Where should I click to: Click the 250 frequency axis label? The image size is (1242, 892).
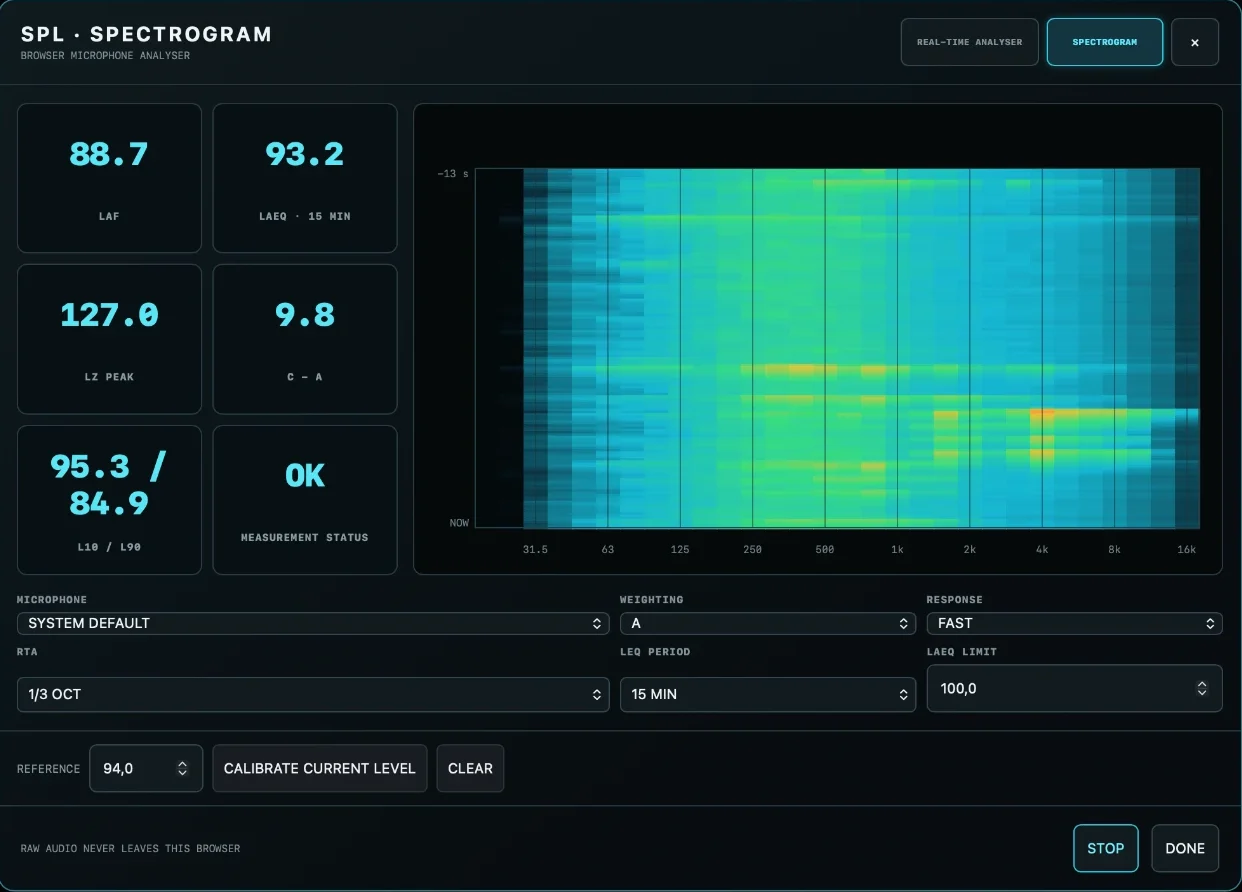[x=752, y=549]
